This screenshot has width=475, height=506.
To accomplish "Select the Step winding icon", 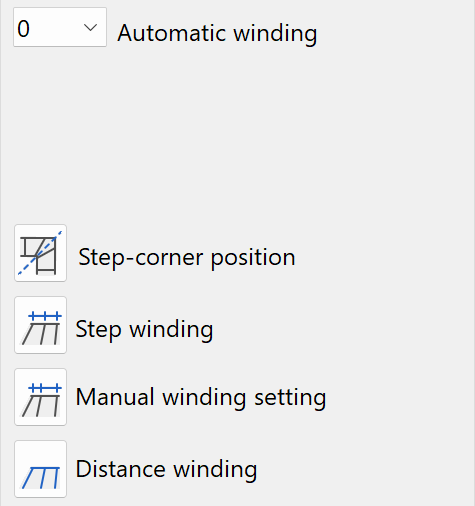I will click(x=40, y=325).
